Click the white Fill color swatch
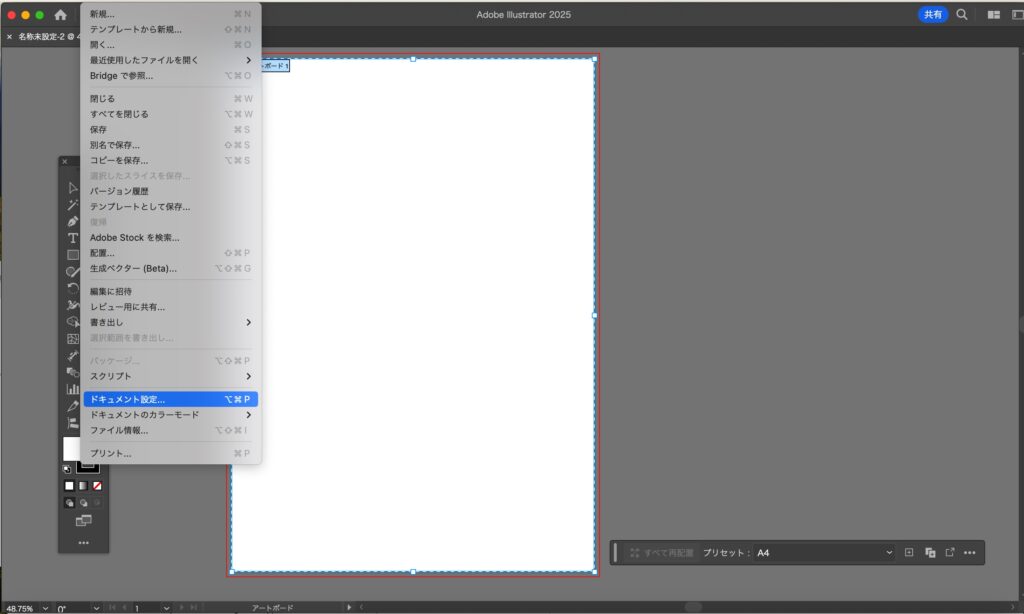This screenshot has width=1024, height=614. tap(71, 449)
